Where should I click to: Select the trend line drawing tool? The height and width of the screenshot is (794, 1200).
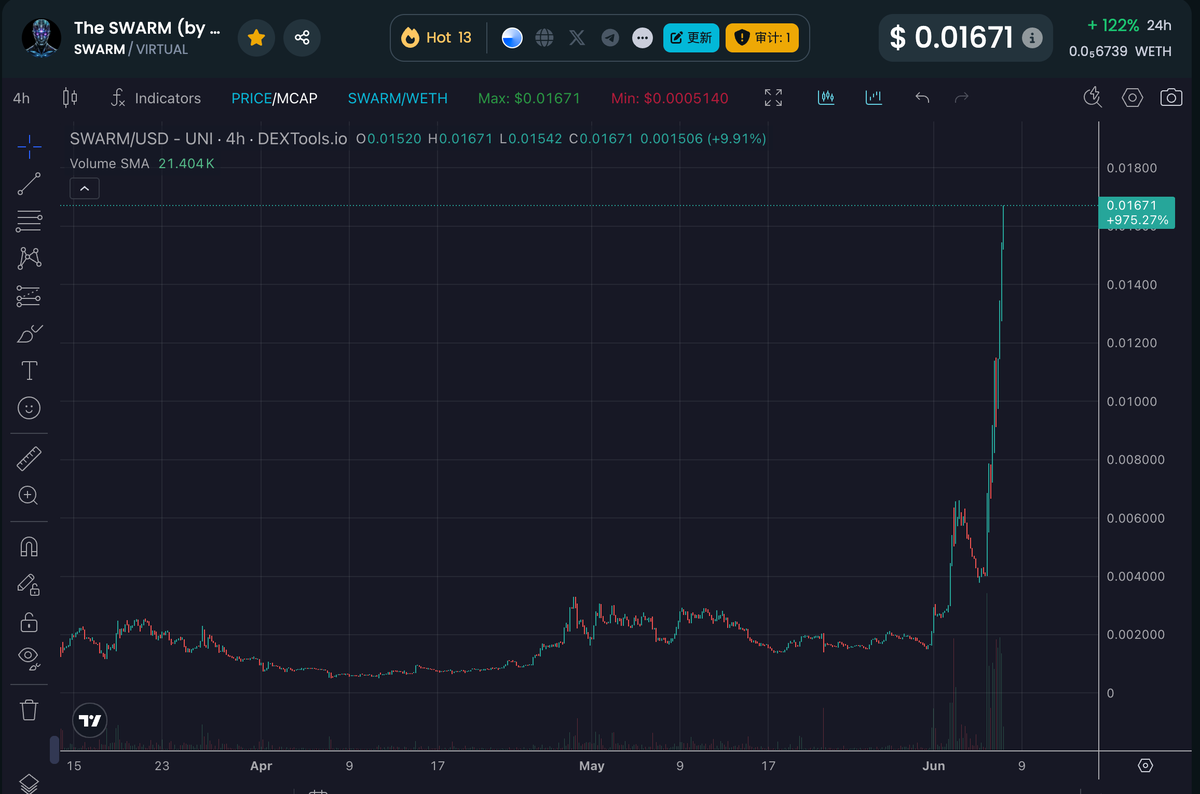(x=30, y=184)
